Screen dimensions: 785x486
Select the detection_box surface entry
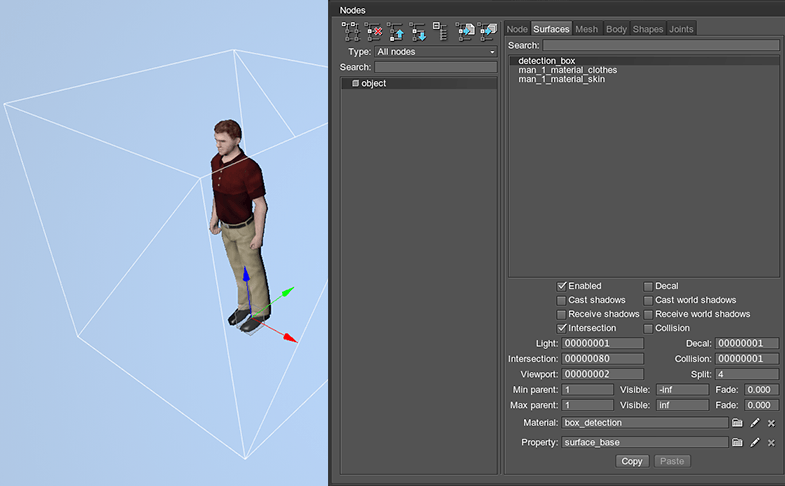coord(546,61)
